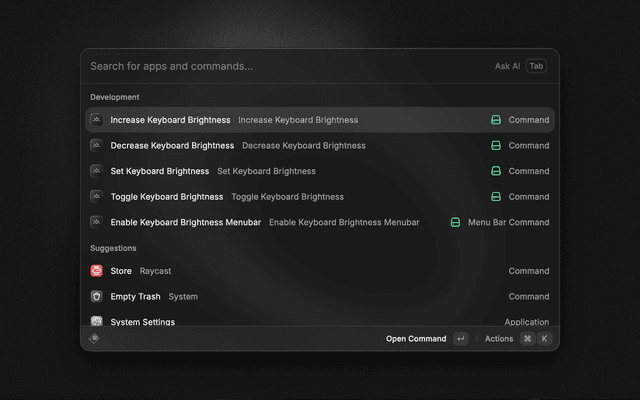
Task: Select Increase Keyboard Brightness command row
Action: 320,120
